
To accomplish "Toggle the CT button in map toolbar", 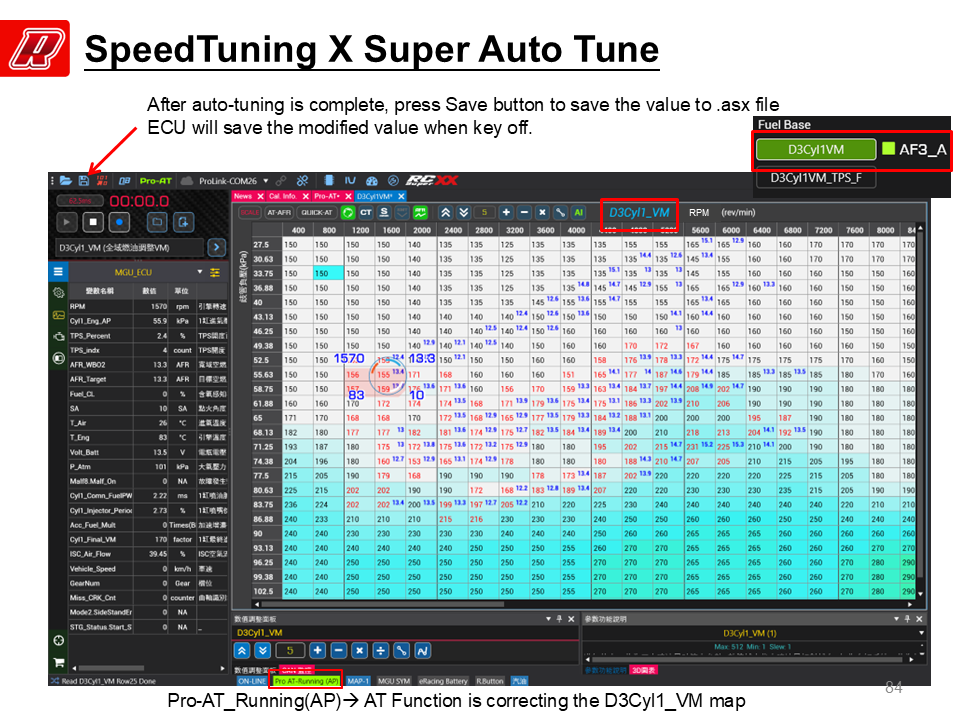I will pos(366,212).
